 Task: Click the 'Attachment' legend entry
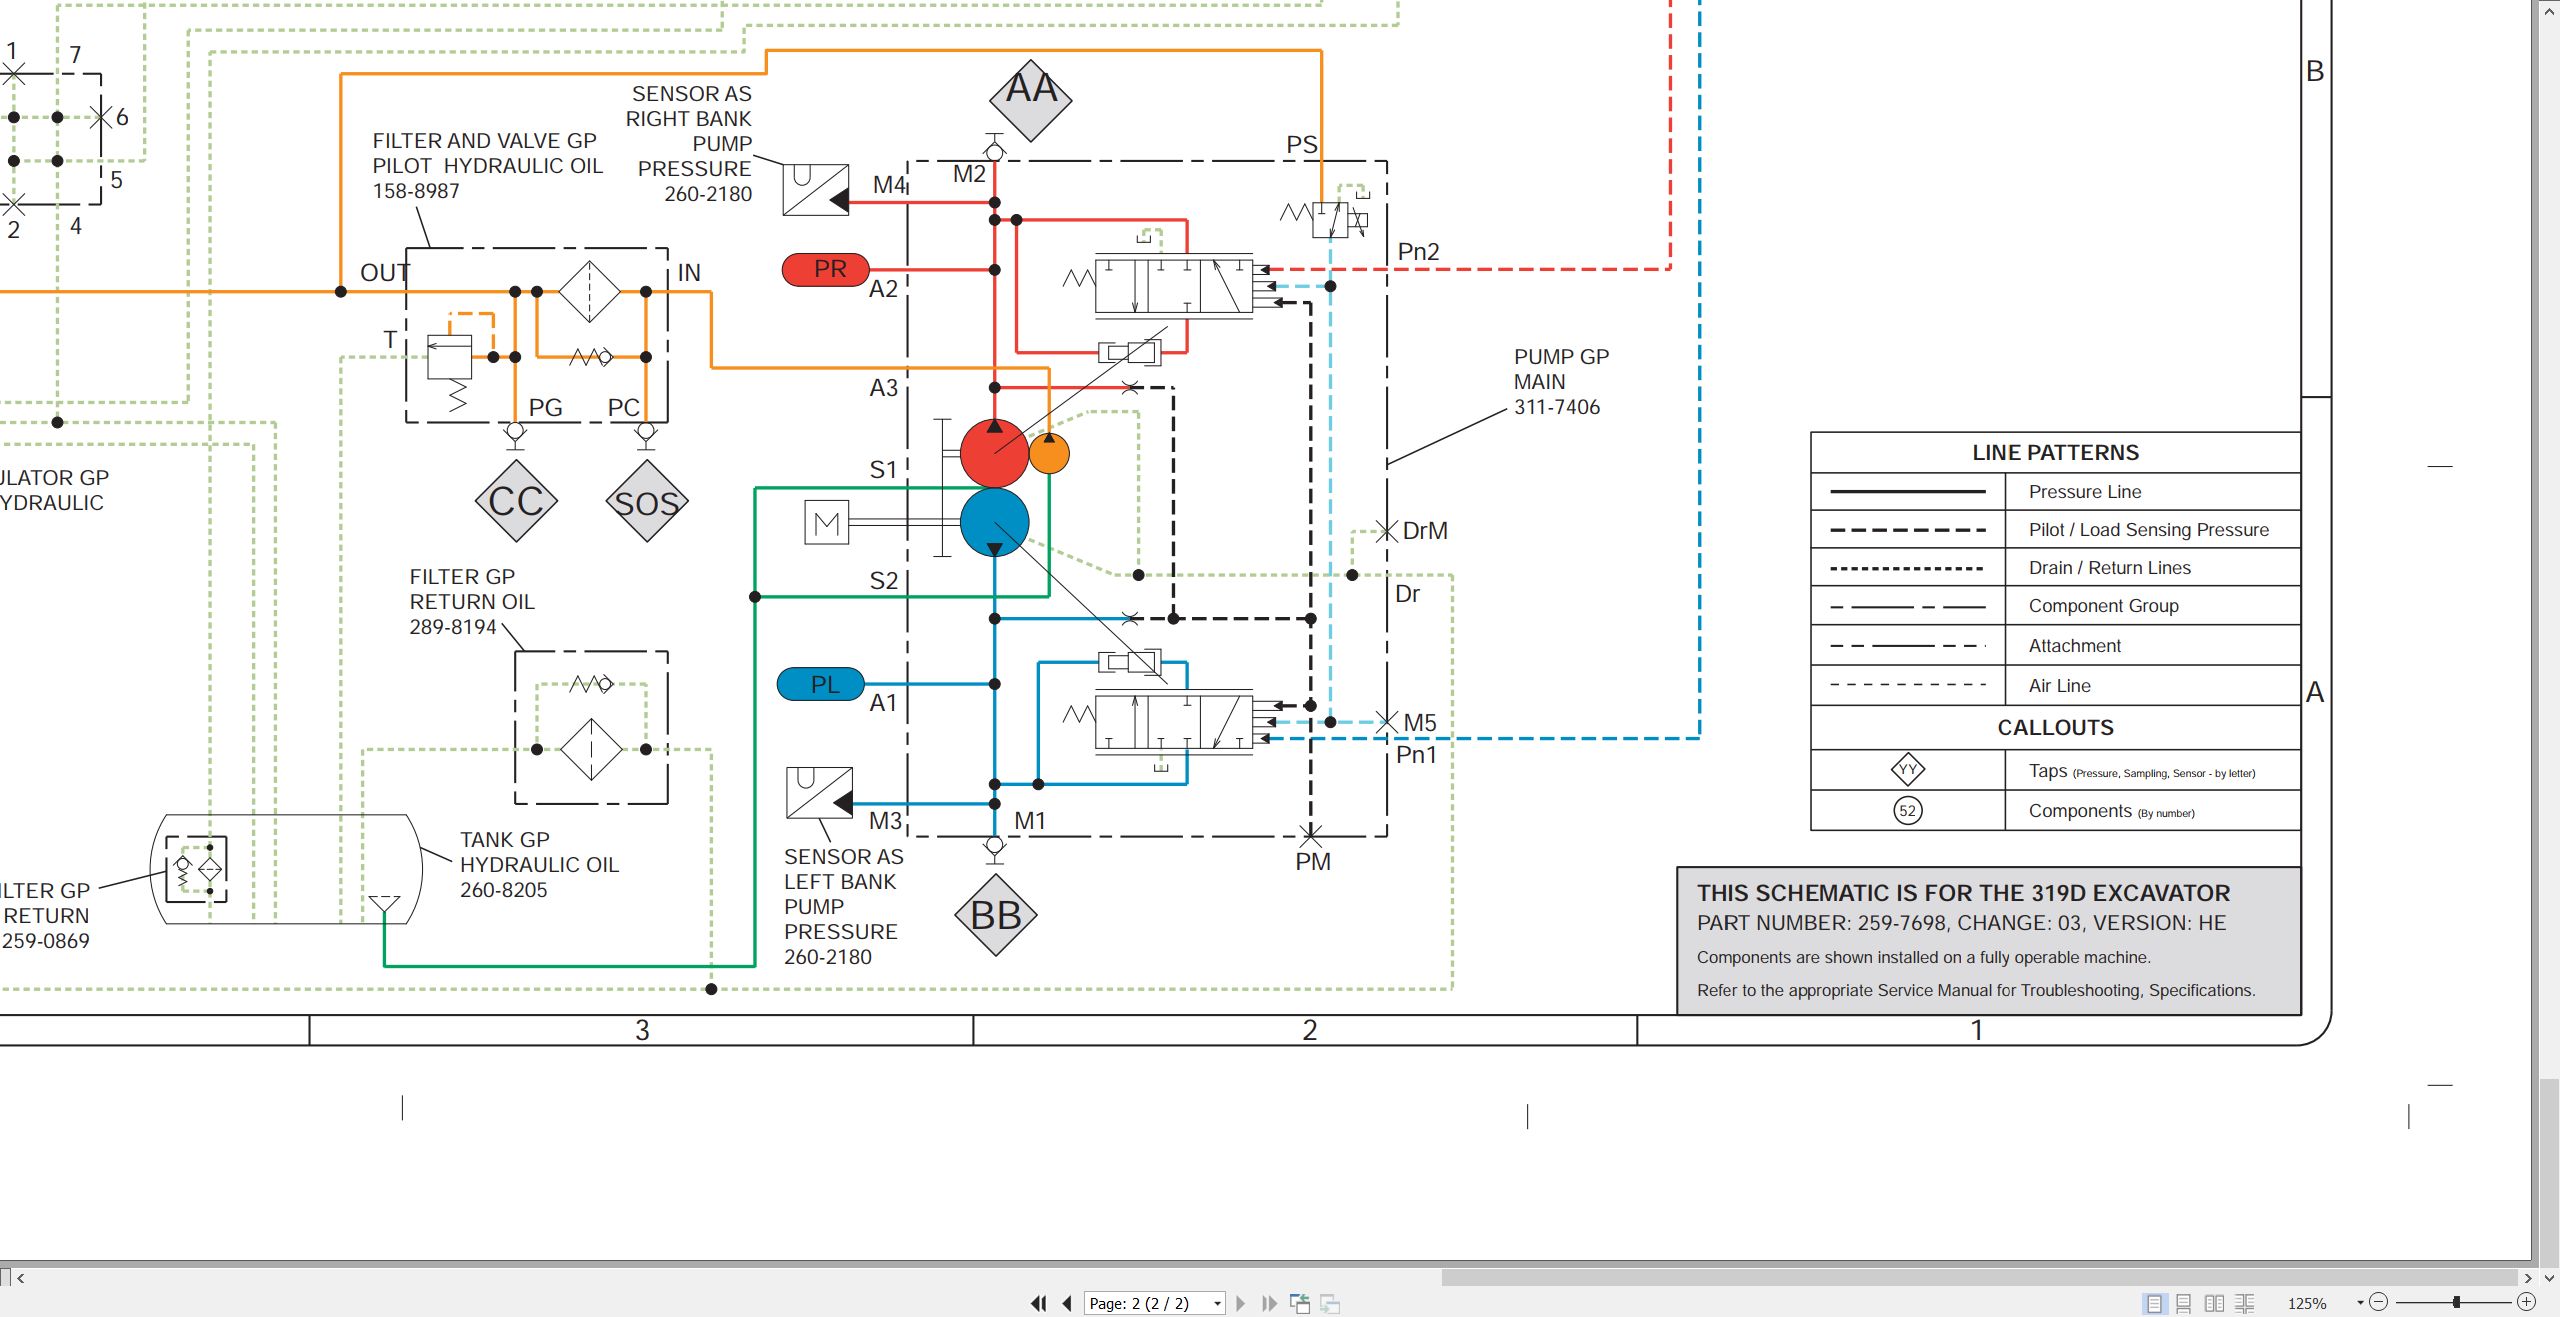coord(2074,646)
